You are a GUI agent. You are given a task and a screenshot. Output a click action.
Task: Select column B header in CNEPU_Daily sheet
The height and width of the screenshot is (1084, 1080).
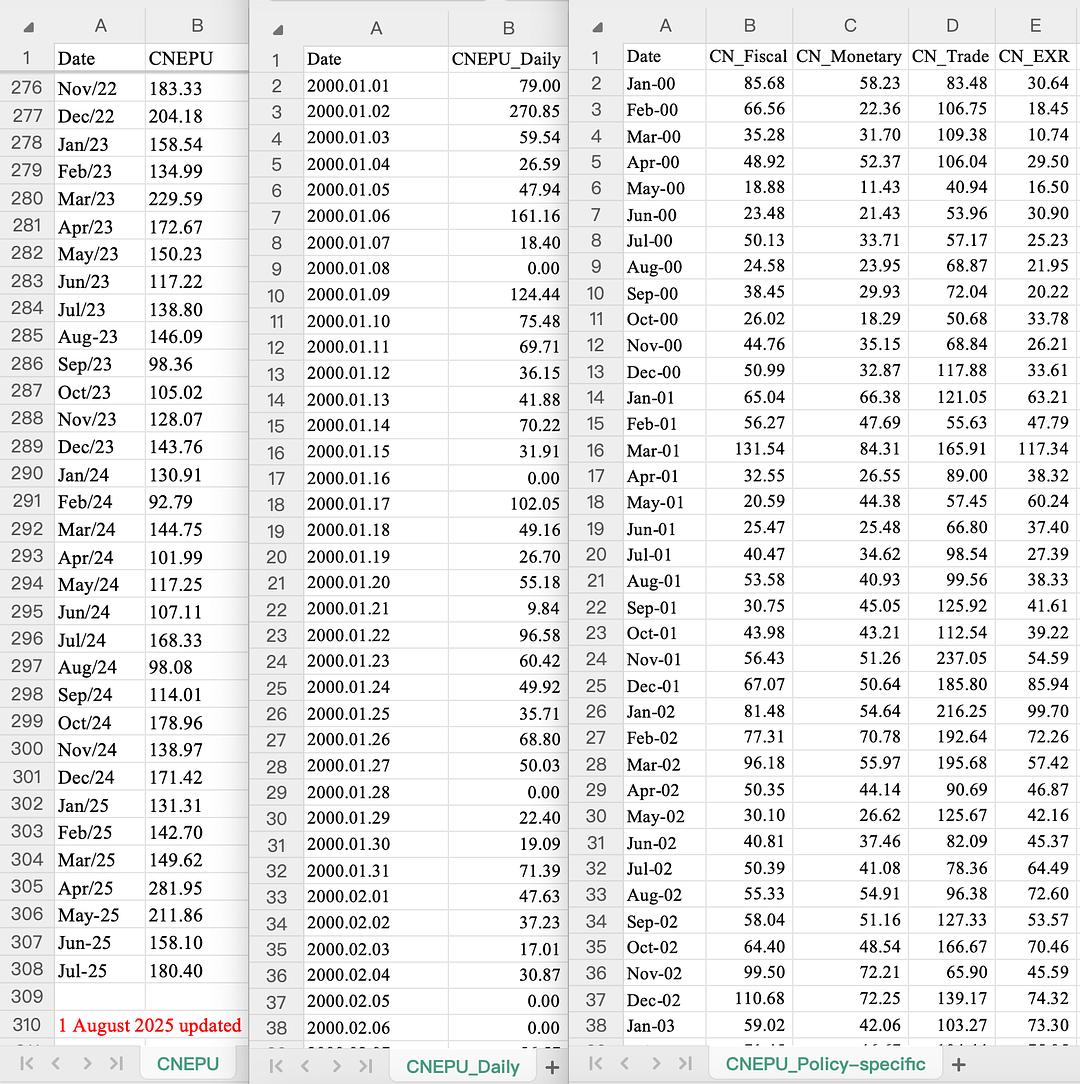click(508, 28)
